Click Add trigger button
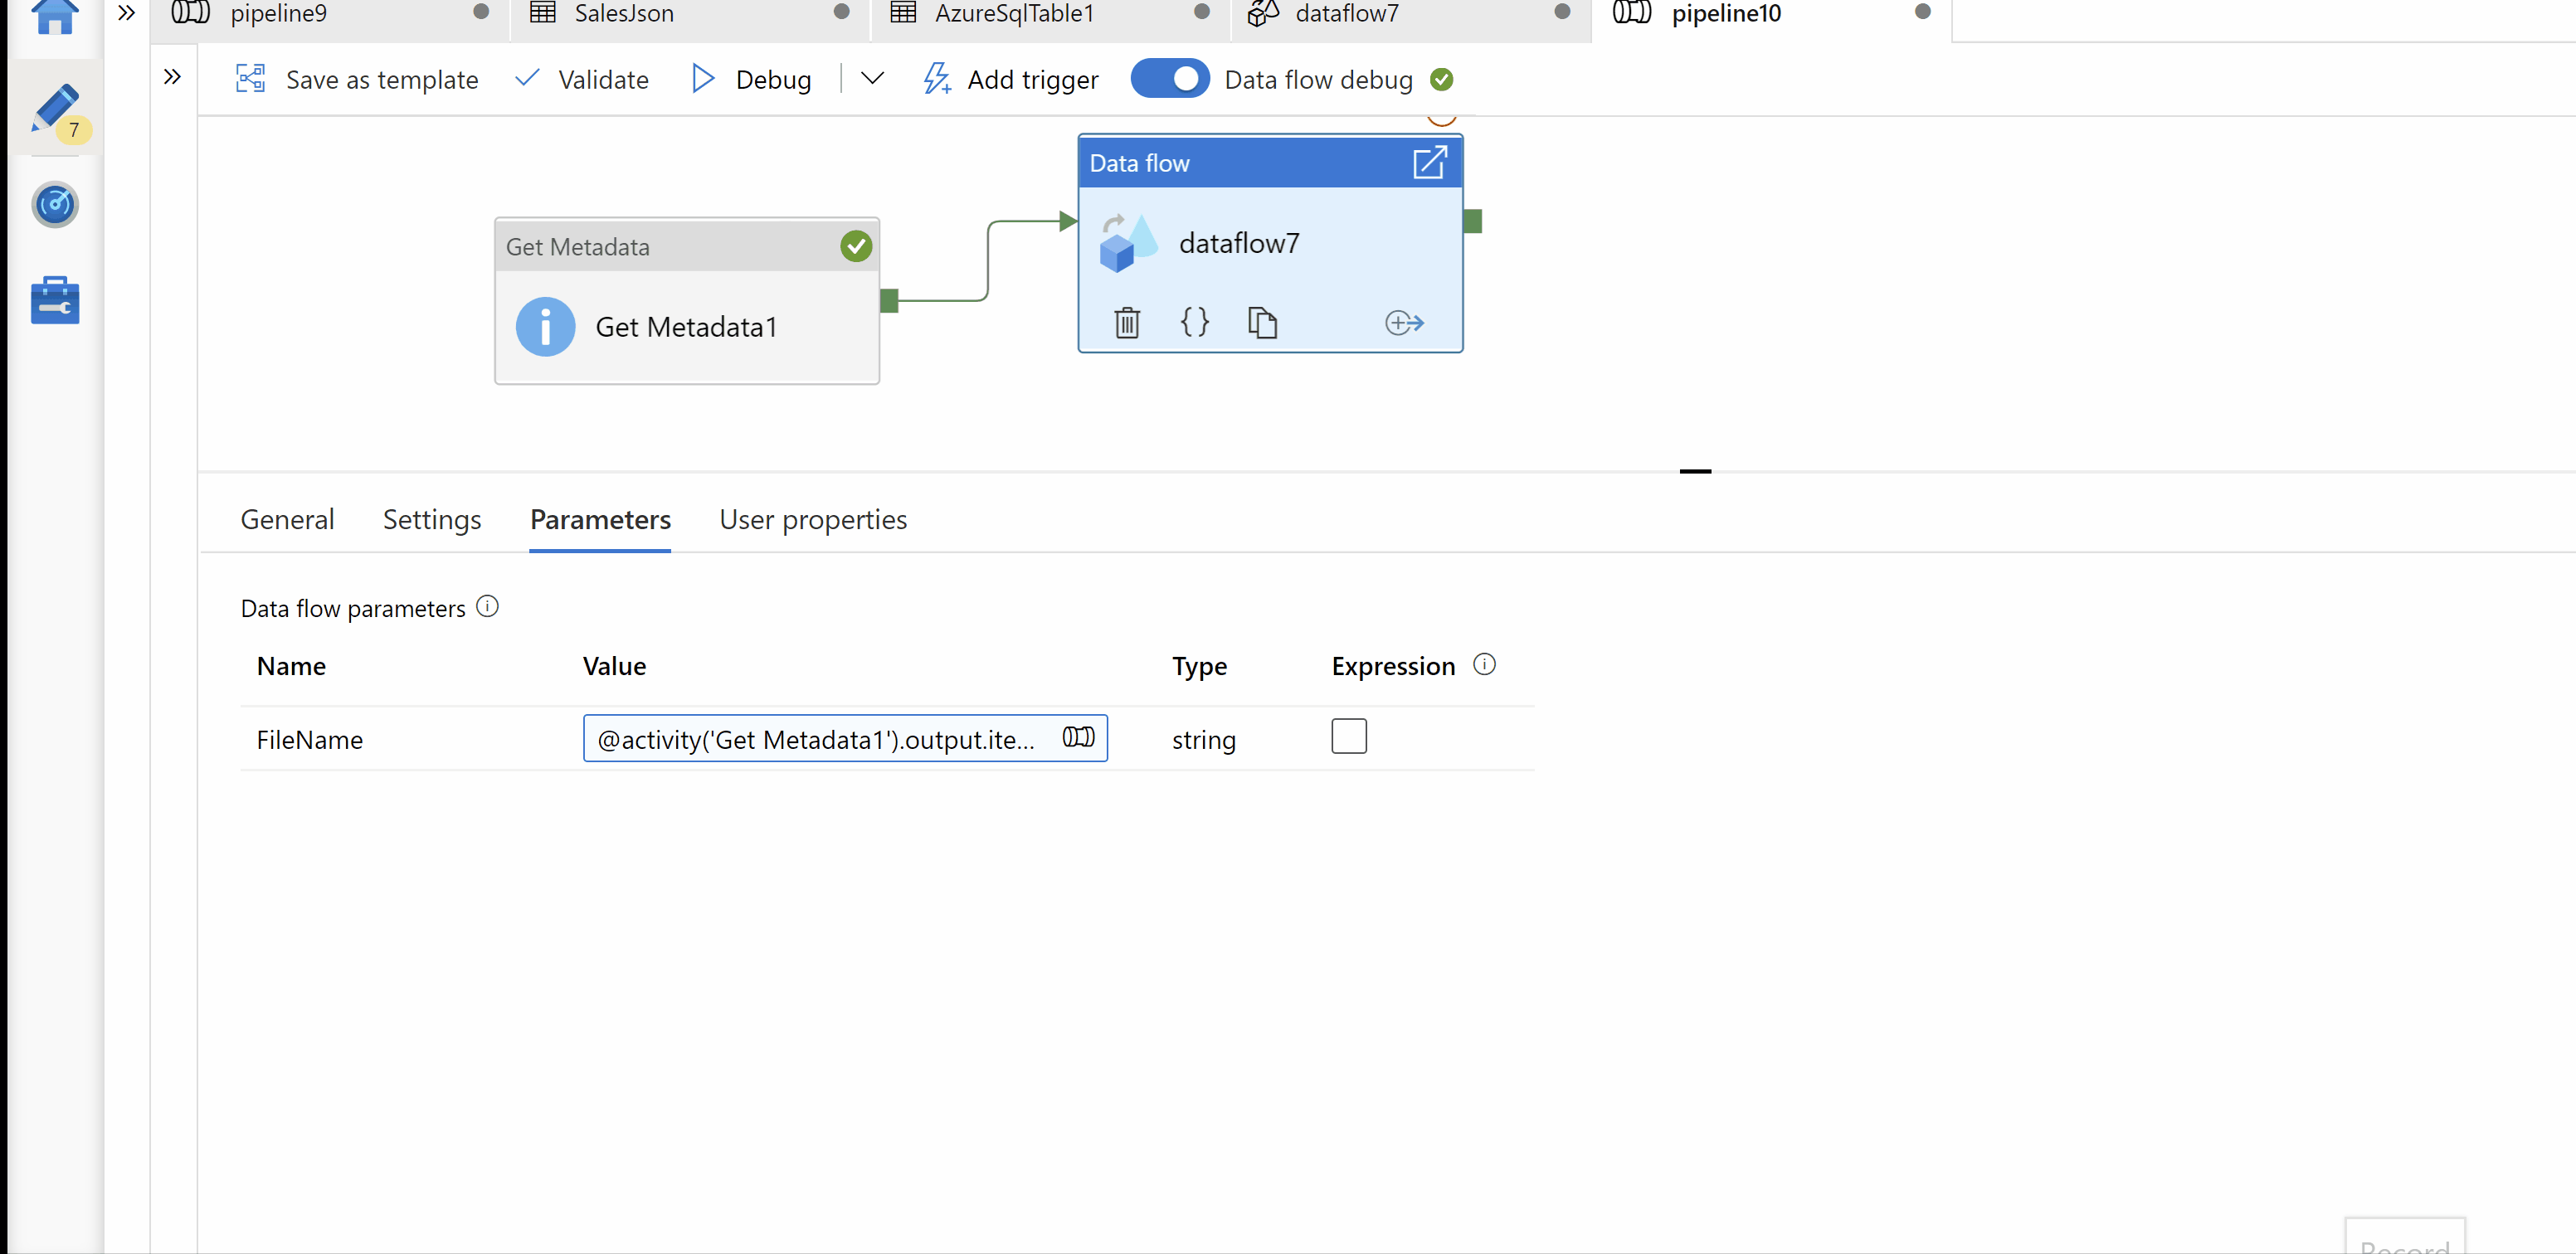This screenshot has width=2576, height=1254. (1011, 79)
